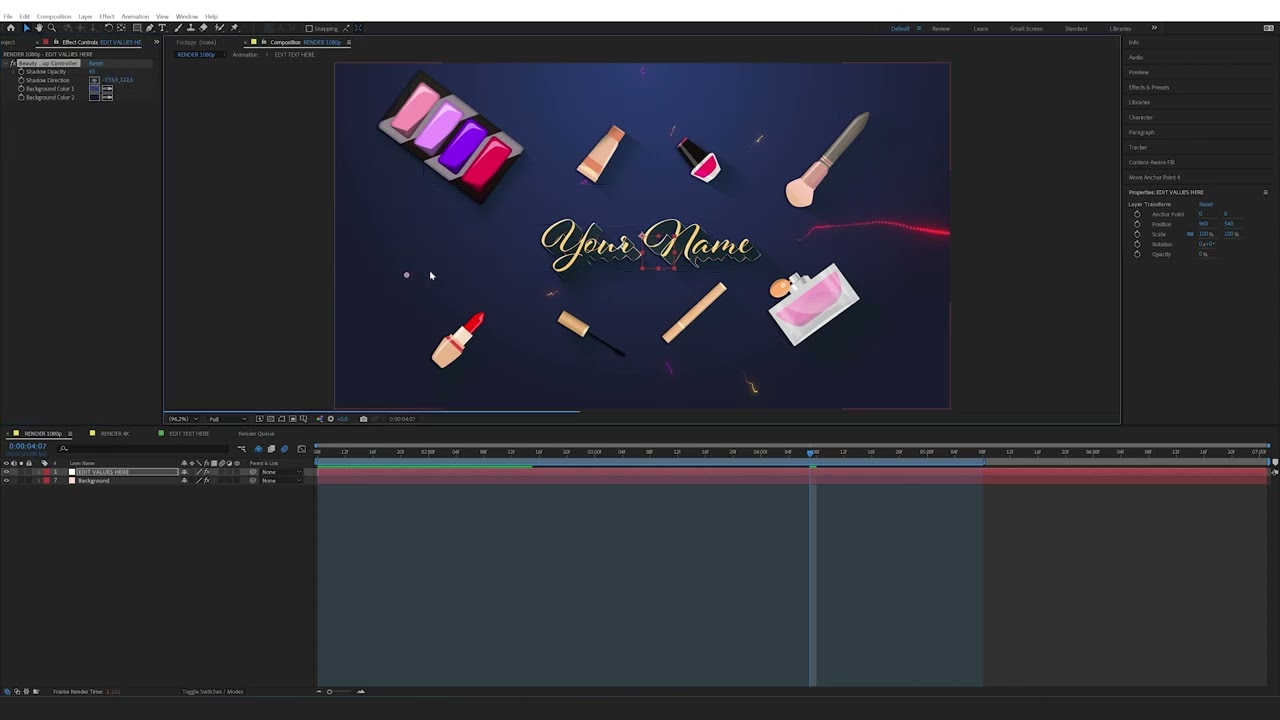Select the Pen tool
The height and width of the screenshot is (720, 1280).
pyautogui.click(x=150, y=28)
